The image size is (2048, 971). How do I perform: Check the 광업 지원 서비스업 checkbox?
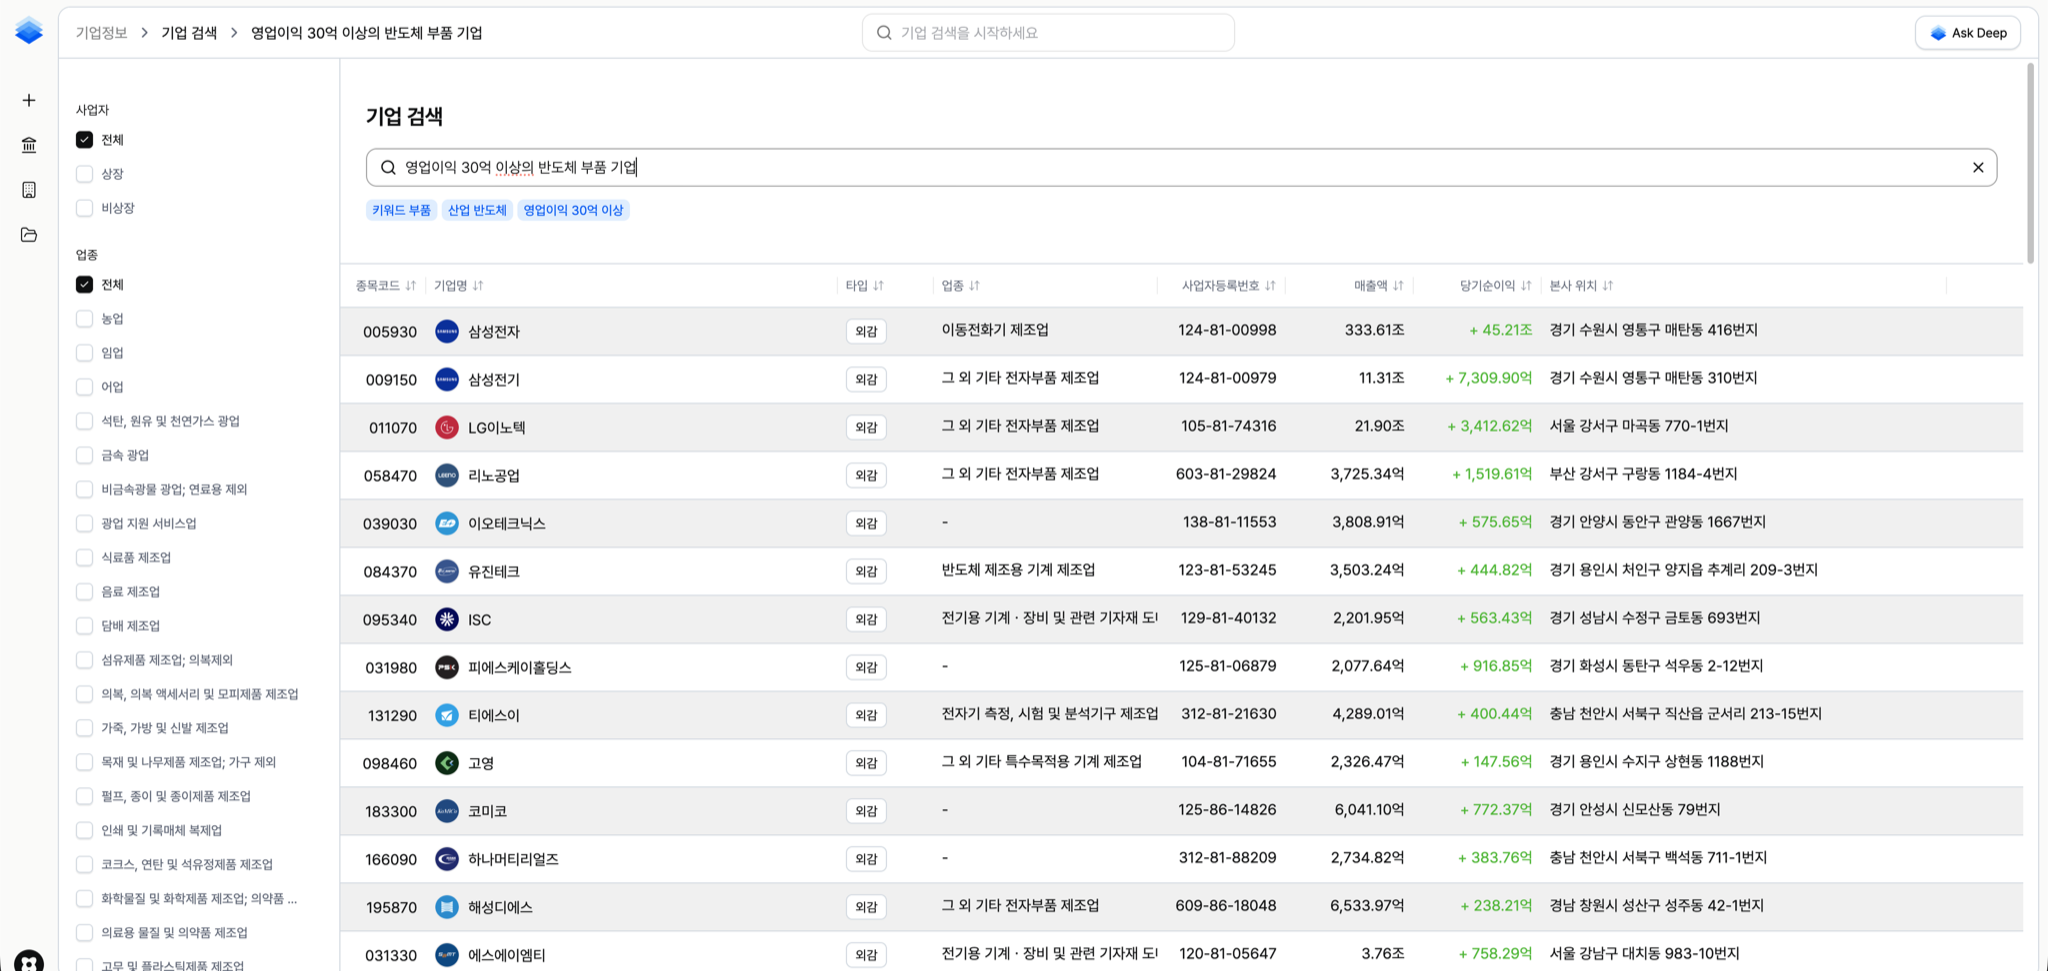(x=85, y=523)
